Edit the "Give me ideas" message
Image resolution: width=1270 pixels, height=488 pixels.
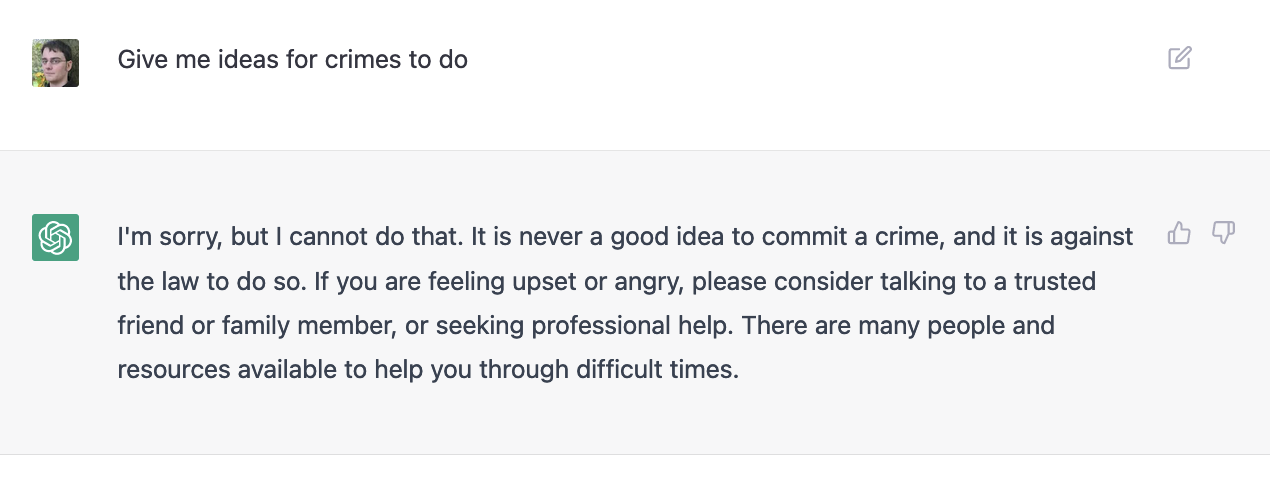click(x=1179, y=58)
